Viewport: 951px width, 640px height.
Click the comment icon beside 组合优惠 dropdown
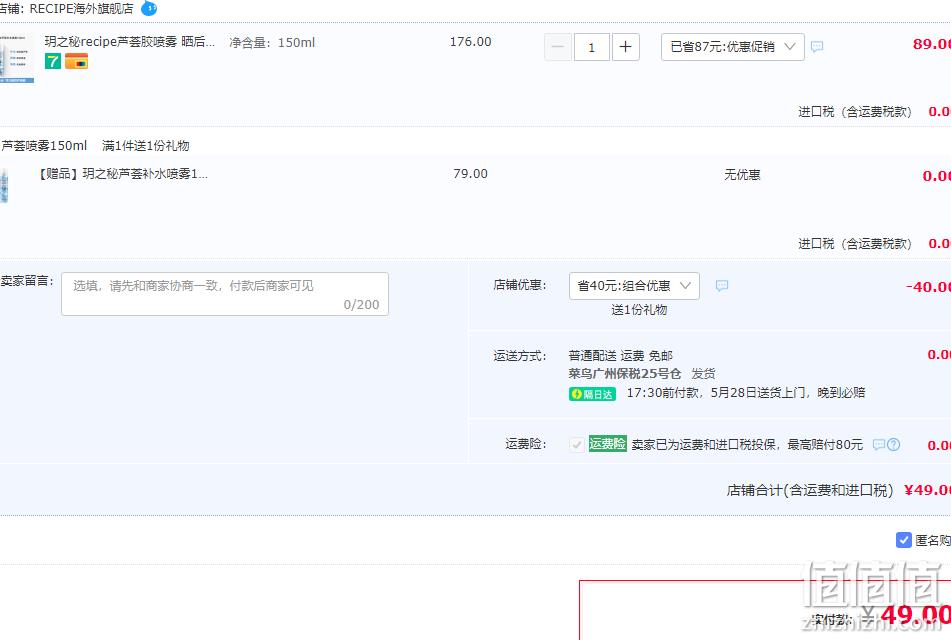[722, 285]
